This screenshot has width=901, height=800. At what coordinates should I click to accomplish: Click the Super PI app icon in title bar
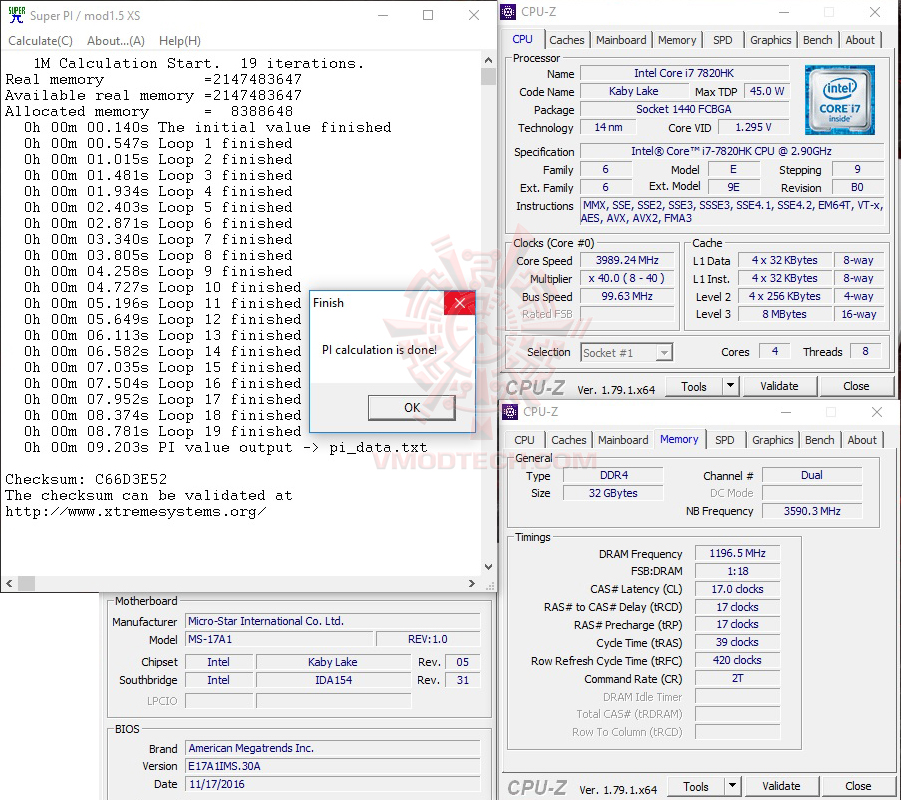pos(16,15)
